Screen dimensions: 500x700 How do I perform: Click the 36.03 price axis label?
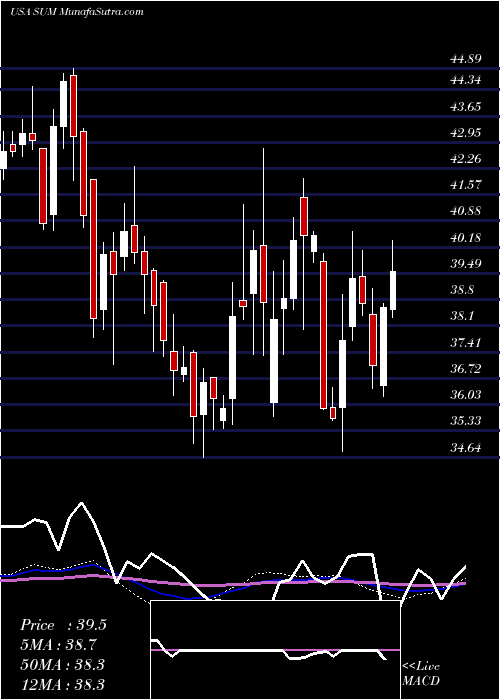tap(465, 395)
